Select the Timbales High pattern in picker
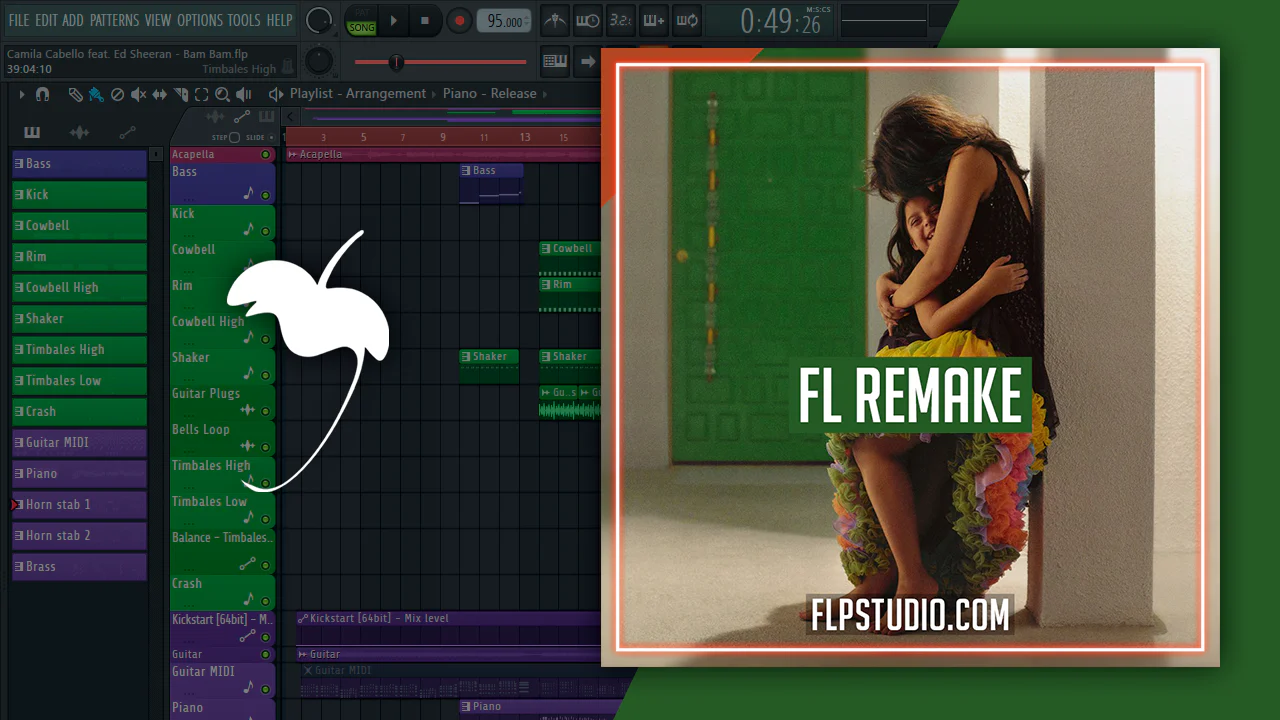The height and width of the screenshot is (720, 1280). point(79,350)
